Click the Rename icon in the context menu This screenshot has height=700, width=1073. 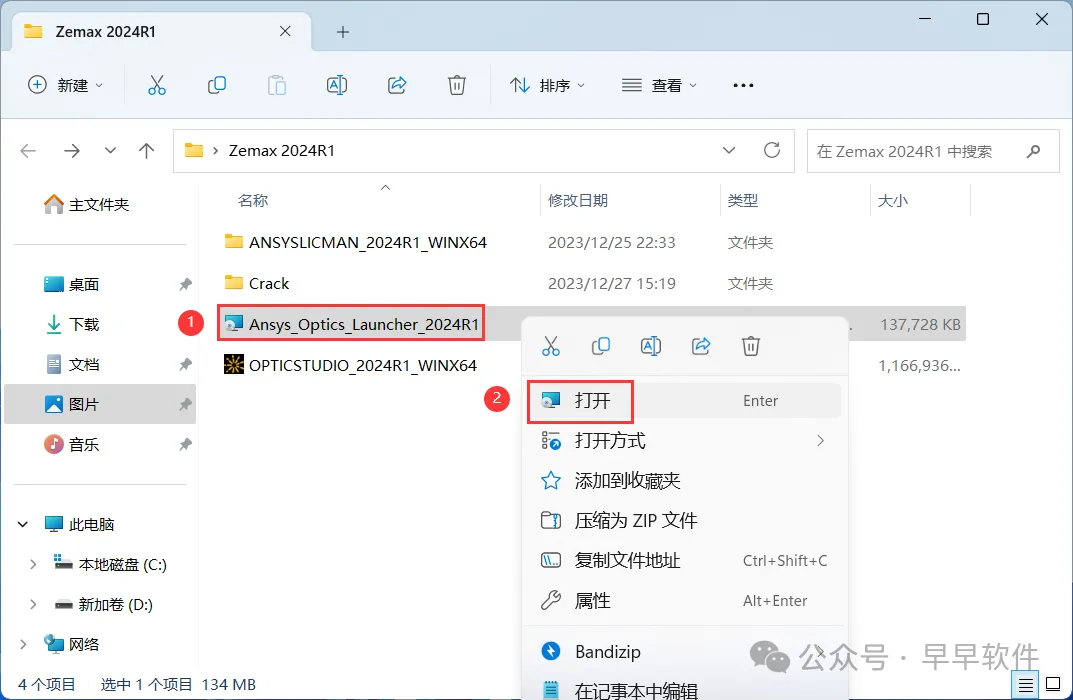coord(651,346)
